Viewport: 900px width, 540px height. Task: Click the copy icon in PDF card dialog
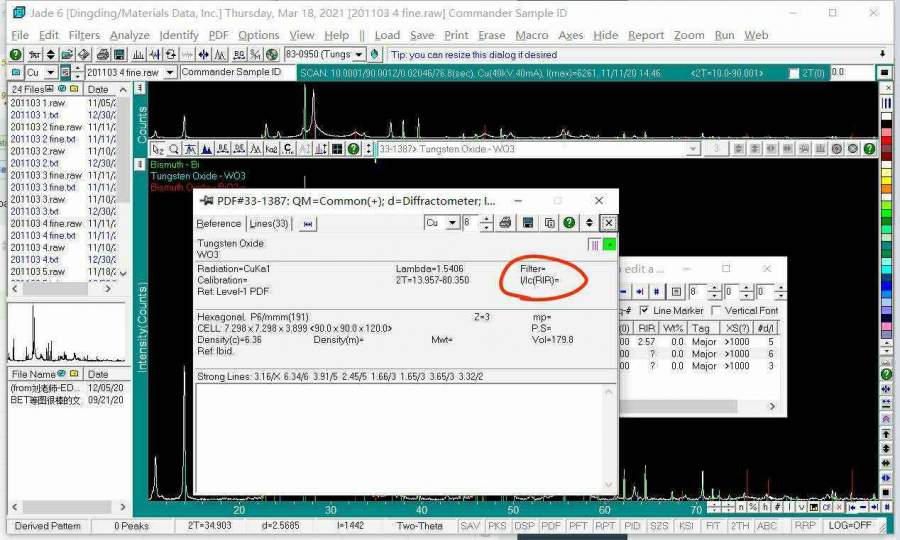tap(549, 223)
